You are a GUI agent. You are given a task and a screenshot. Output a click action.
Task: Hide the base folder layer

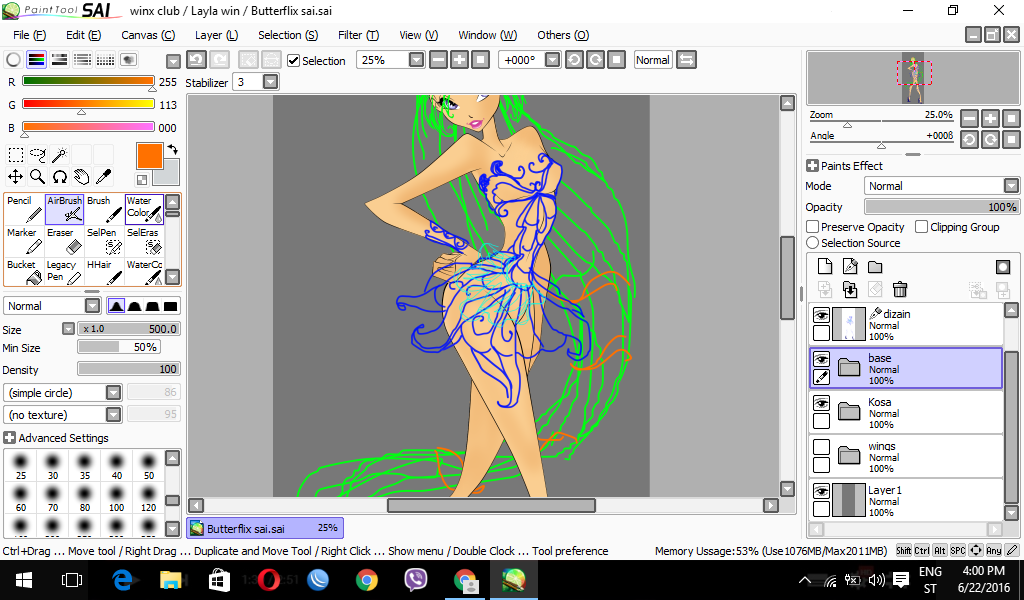pos(822,360)
